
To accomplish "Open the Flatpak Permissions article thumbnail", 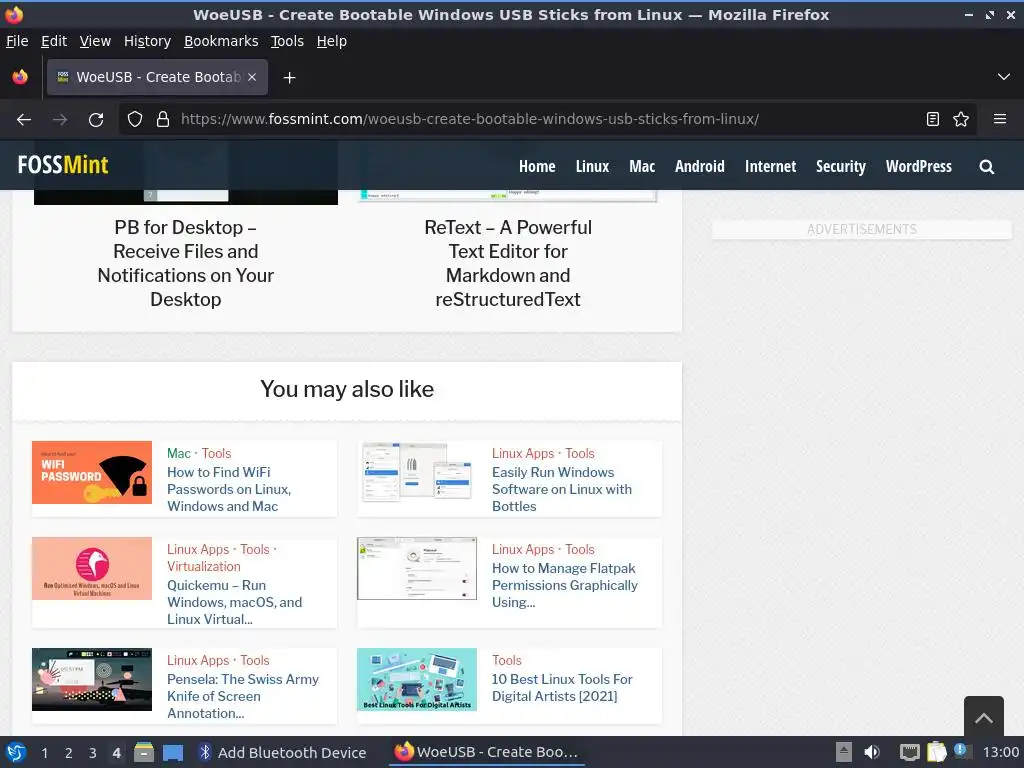I will [417, 568].
